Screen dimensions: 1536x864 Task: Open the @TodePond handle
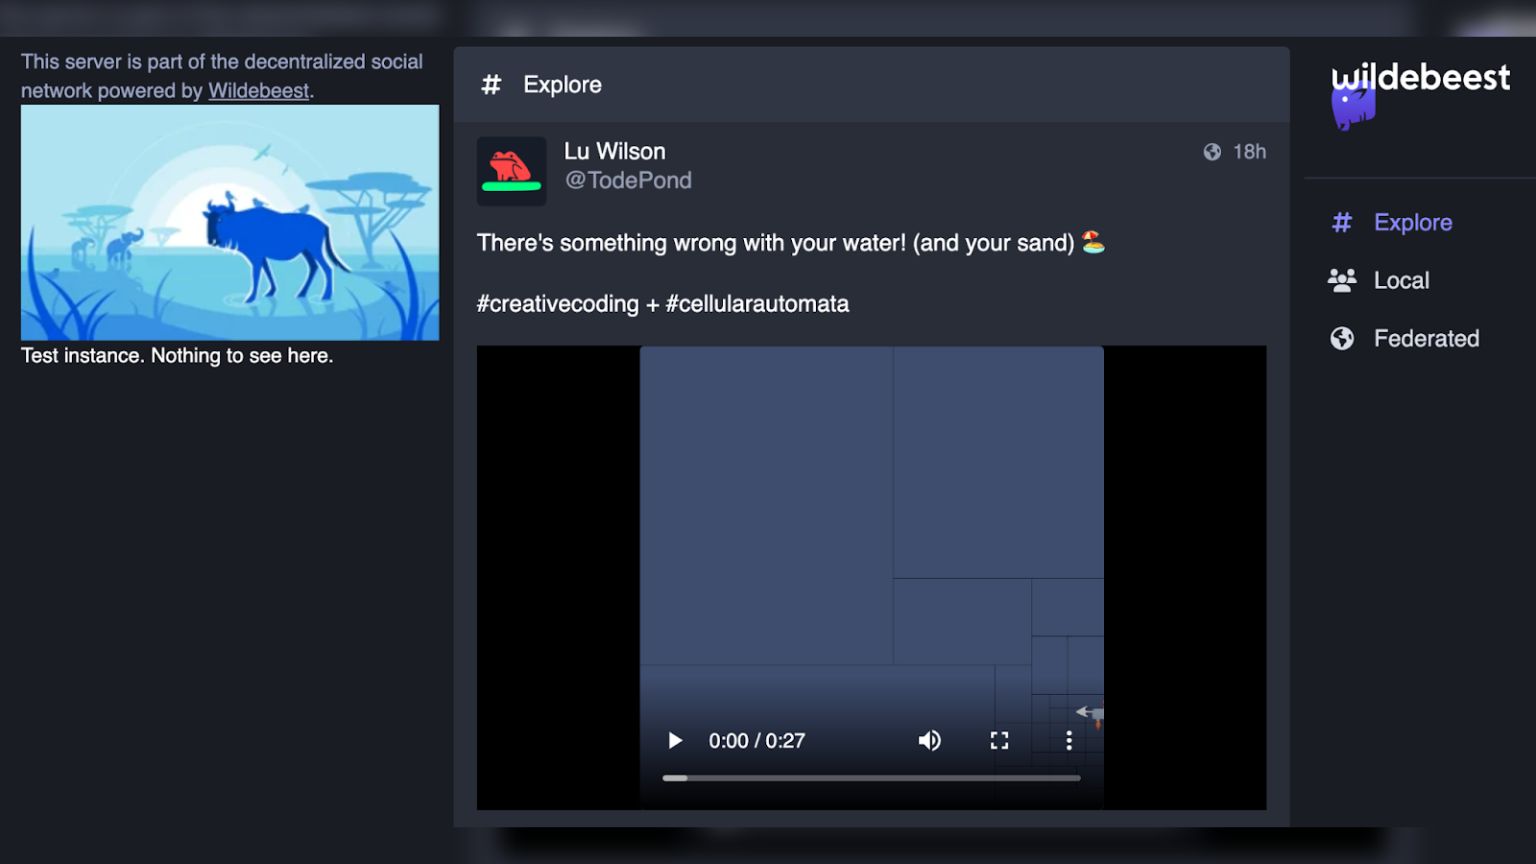tap(628, 181)
